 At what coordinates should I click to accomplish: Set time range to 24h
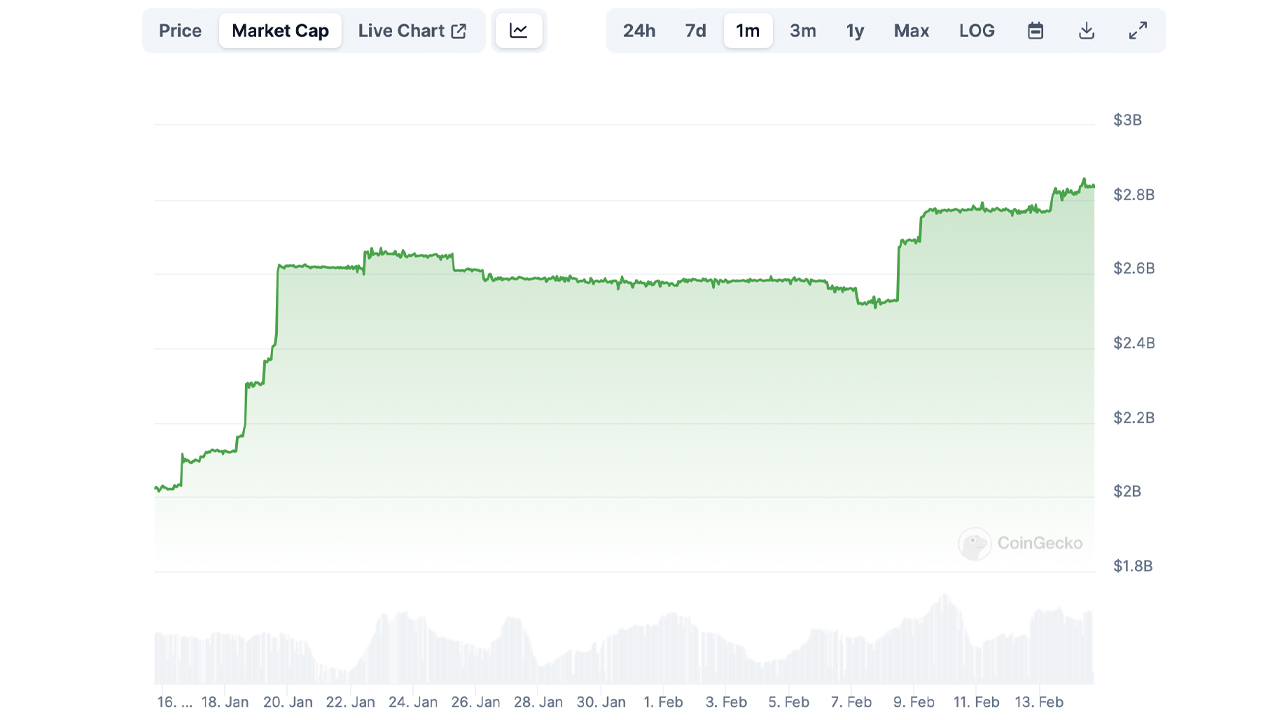(x=639, y=31)
